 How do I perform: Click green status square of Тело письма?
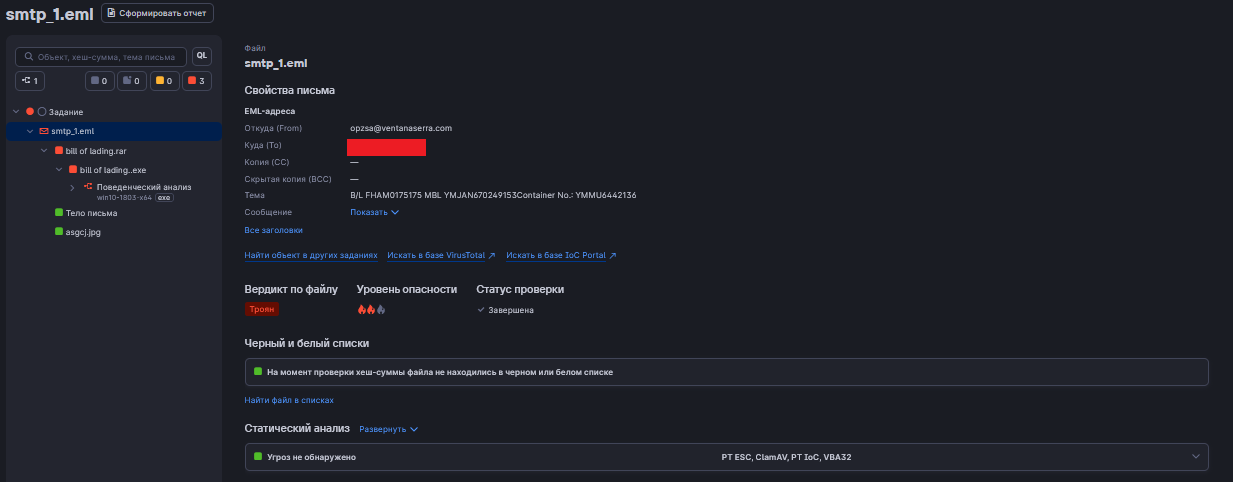[x=59, y=213]
